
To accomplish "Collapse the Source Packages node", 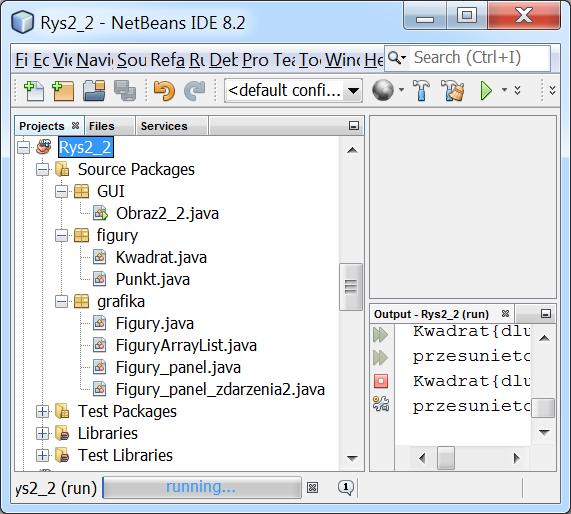I will (x=43, y=169).
